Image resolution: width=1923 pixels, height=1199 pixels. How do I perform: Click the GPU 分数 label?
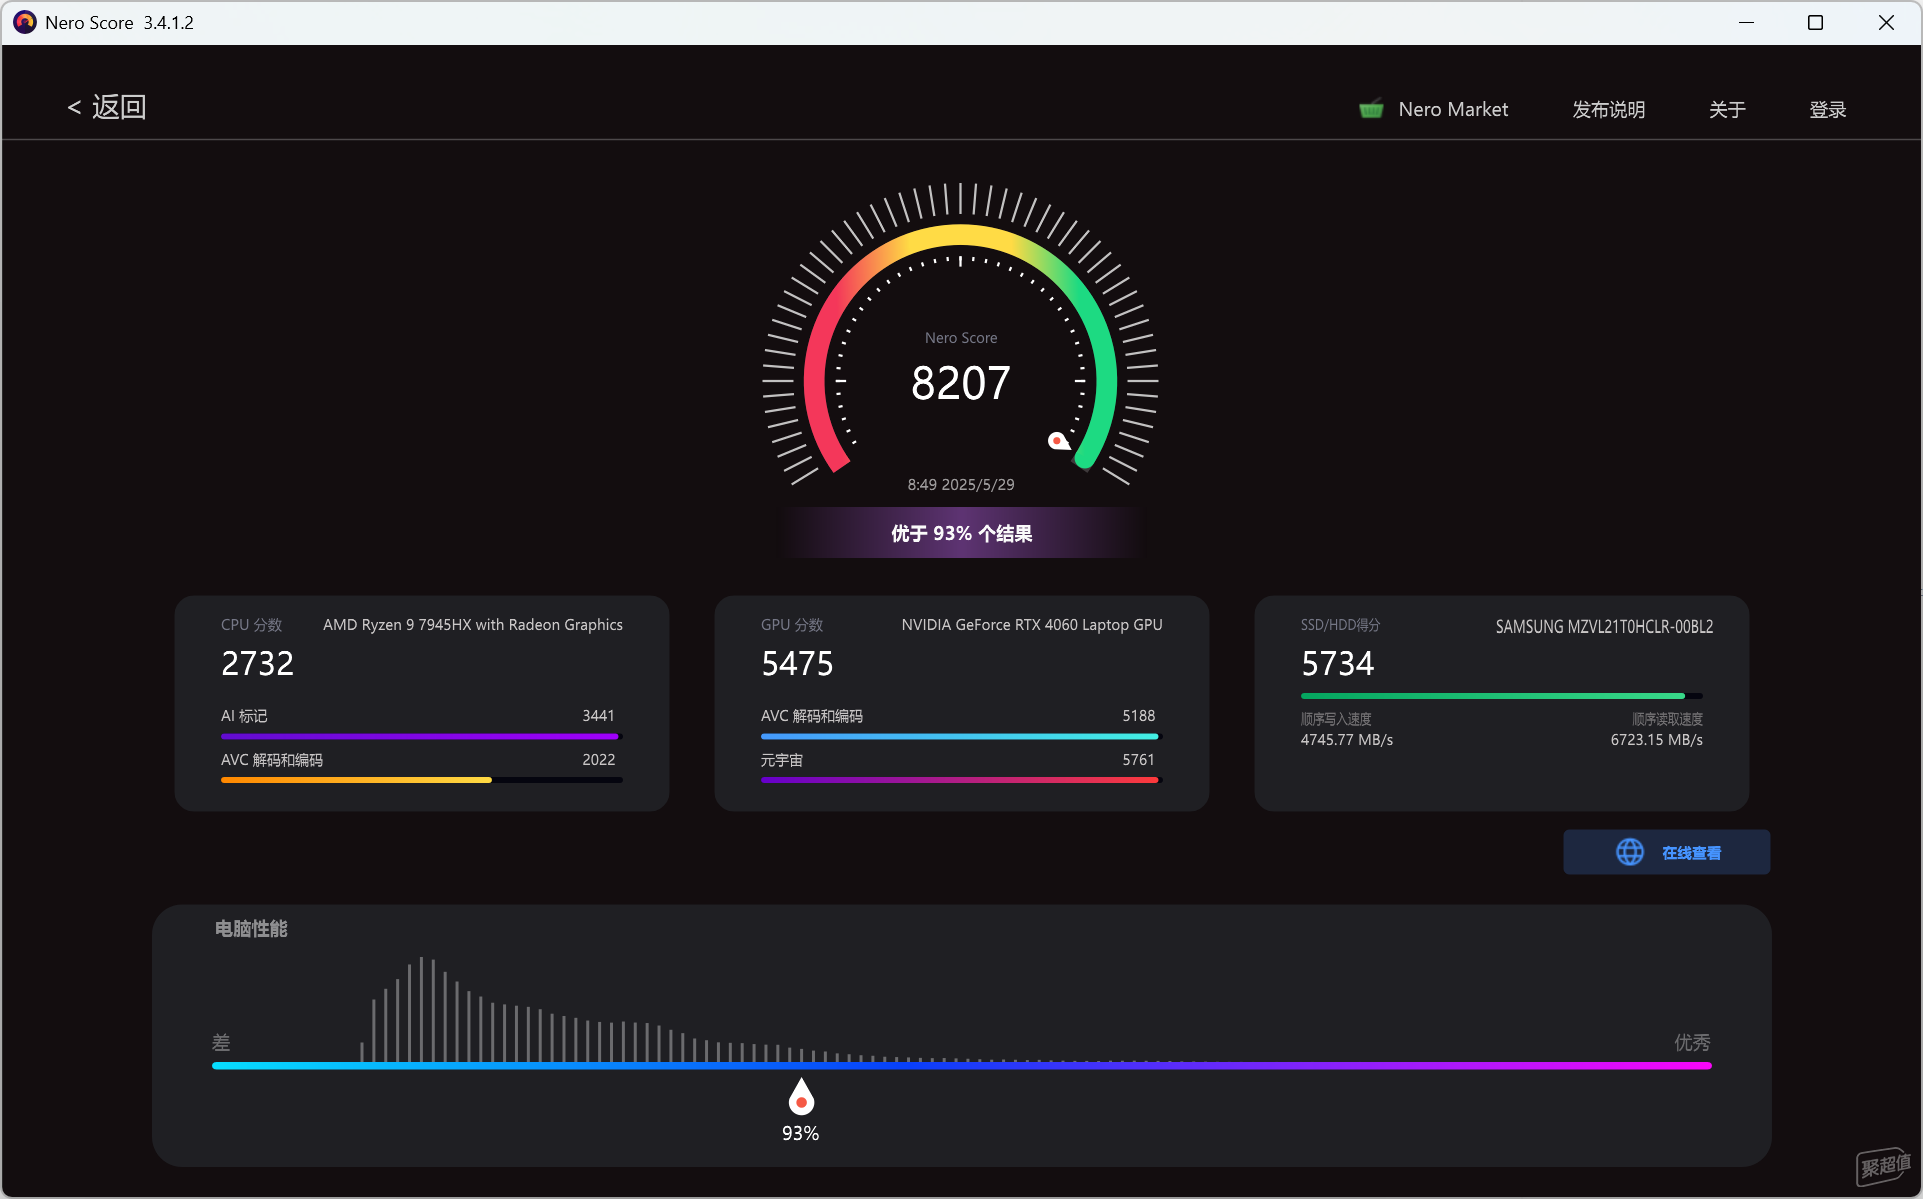(x=791, y=625)
